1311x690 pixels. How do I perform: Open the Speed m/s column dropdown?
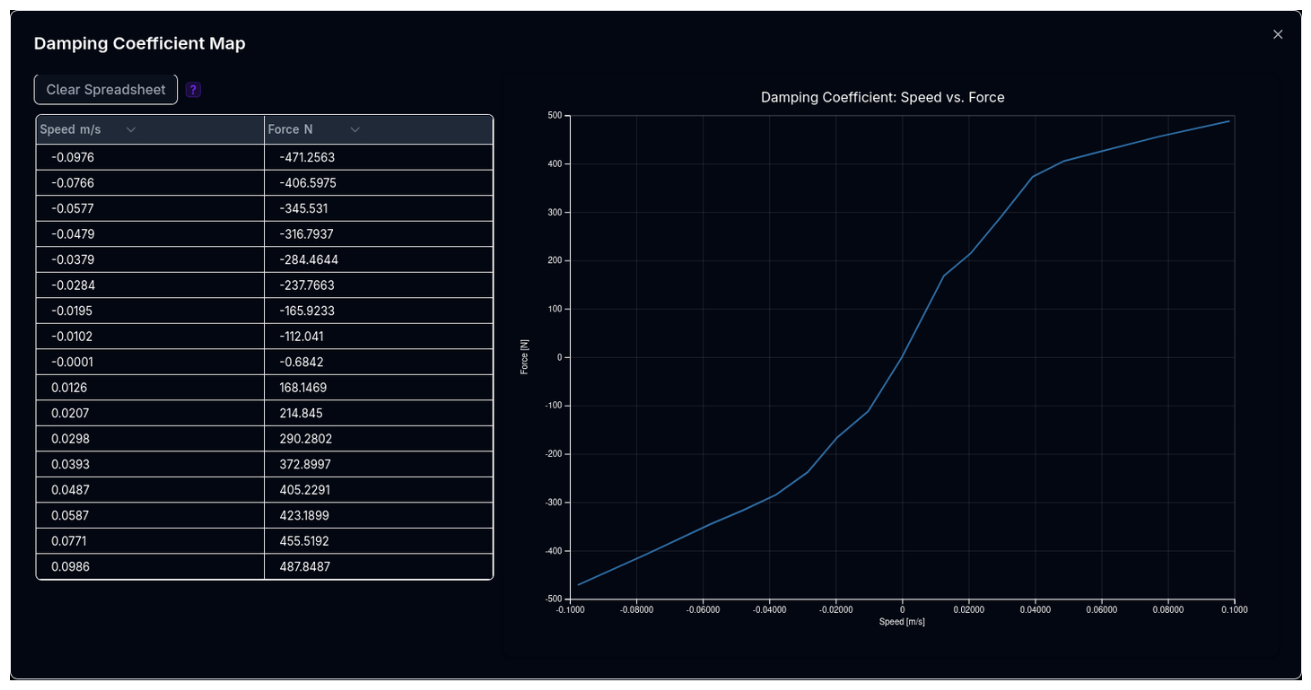click(131, 130)
